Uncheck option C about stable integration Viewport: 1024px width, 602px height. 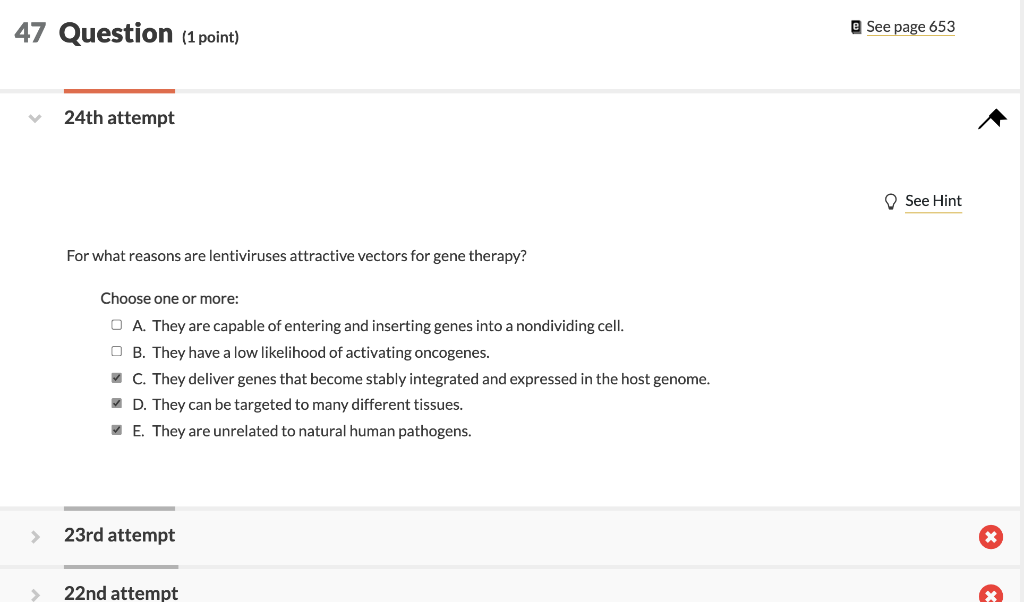(x=117, y=379)
